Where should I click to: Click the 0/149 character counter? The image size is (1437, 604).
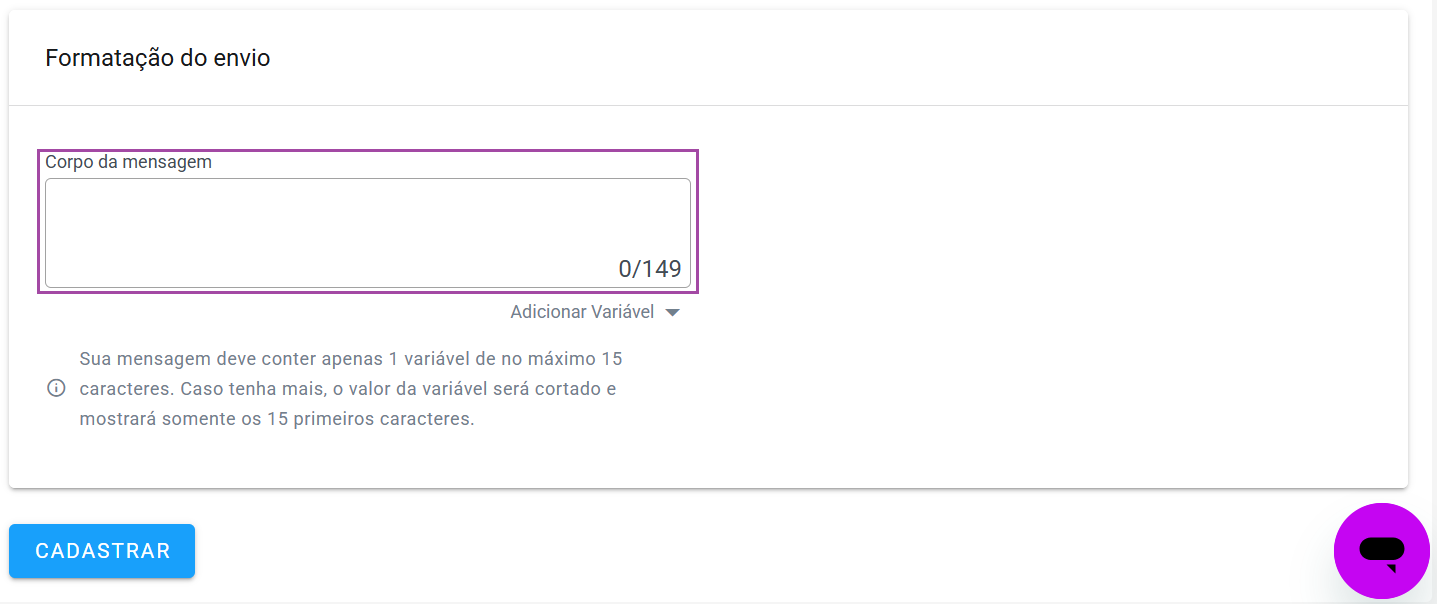(x=649, y=268)
